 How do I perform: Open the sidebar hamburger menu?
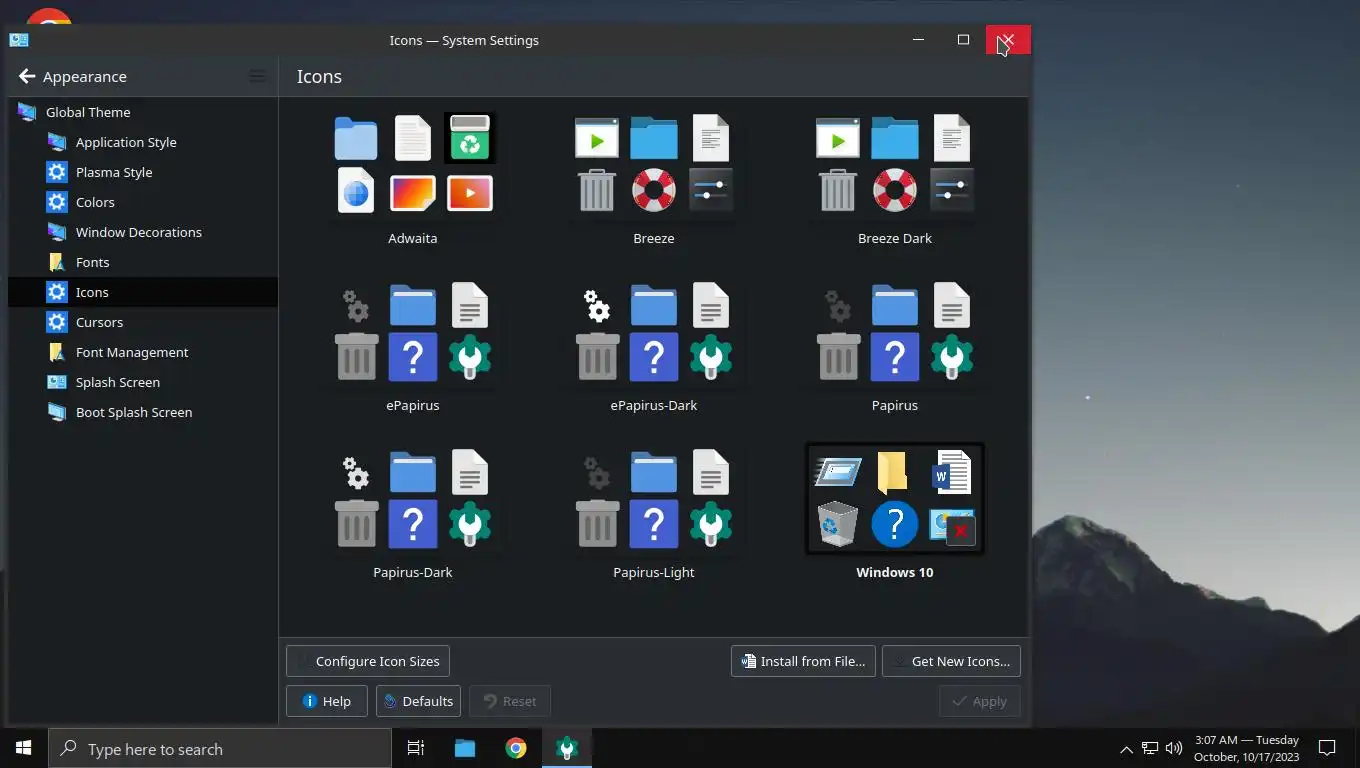tap(257, 76)
